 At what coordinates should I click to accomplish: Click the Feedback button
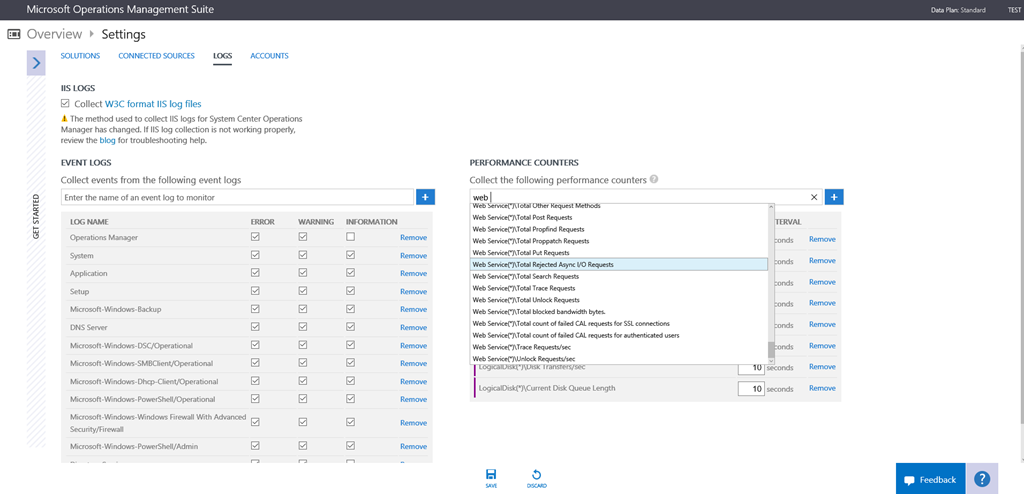[x=930, y=480]
